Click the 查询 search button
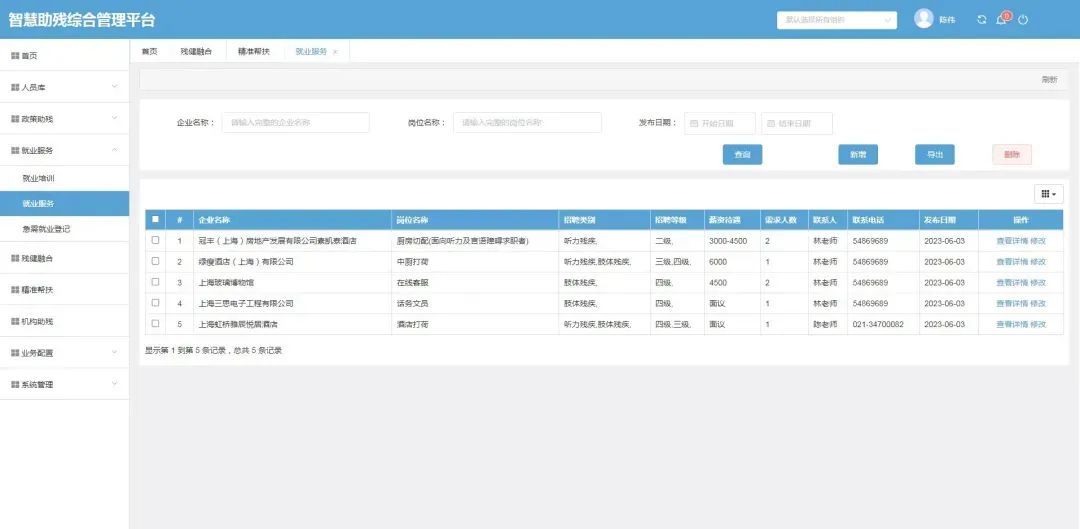 pos(742,155)
